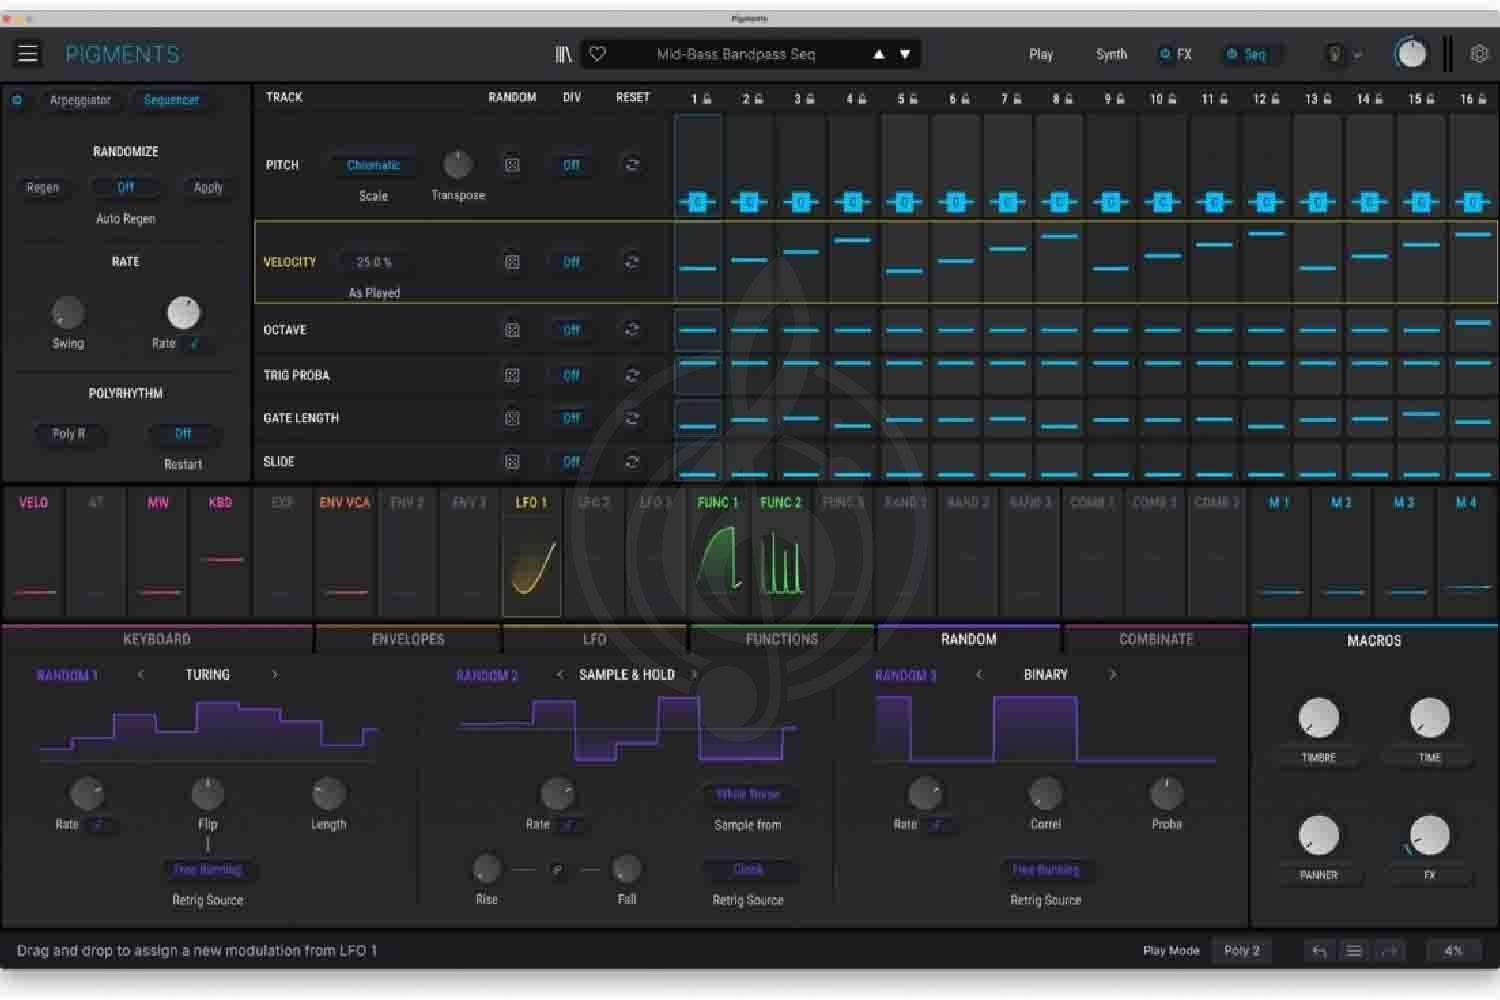This screenshot has height=1000, width=1500.
Task: Click the redo arrow in status bar
Action: coord(1390,951)
